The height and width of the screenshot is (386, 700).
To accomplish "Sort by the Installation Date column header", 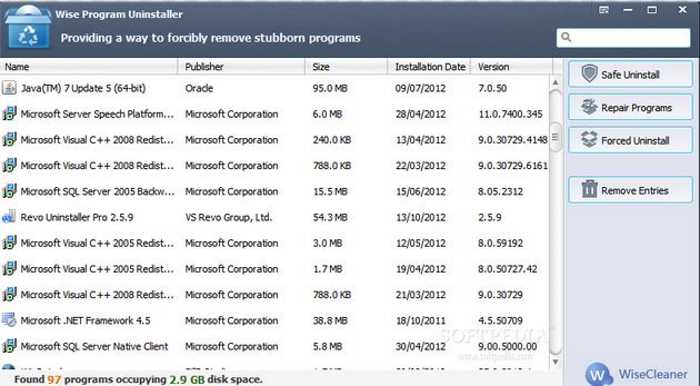I will click(429, 67).
